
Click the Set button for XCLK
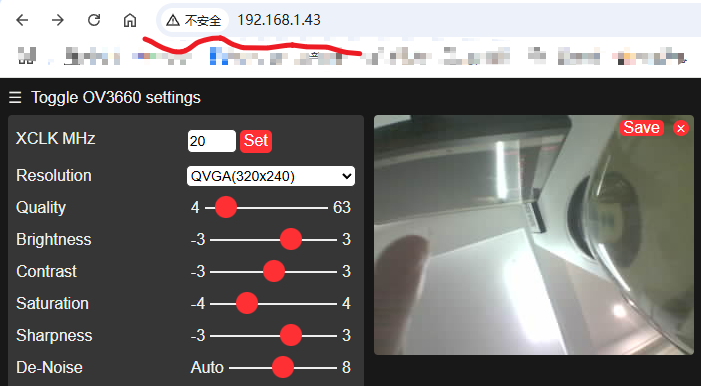256,141
